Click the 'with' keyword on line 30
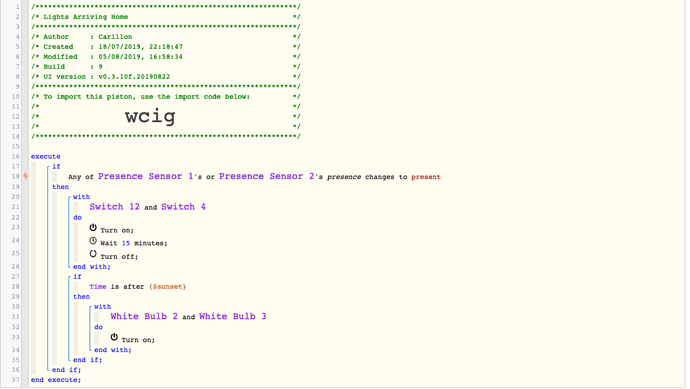Screen dimensions: 690x389 pos(103,306)
